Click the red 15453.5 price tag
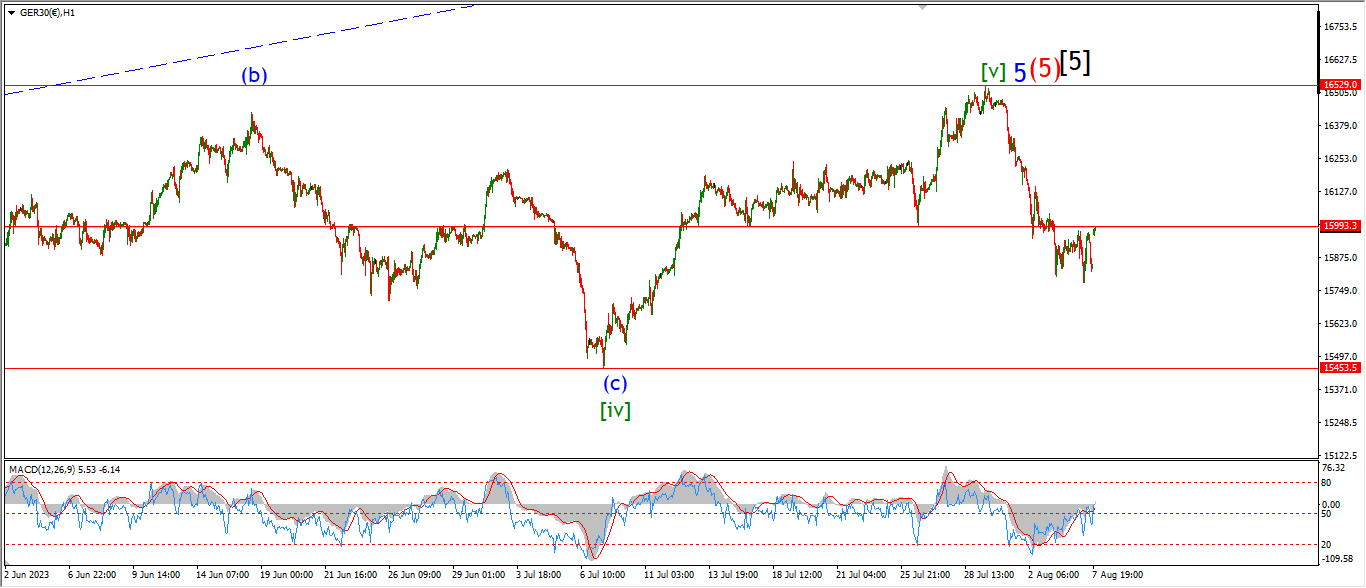The height and width of the screenshot is (588, 1366). click(x=1340, y=368)
